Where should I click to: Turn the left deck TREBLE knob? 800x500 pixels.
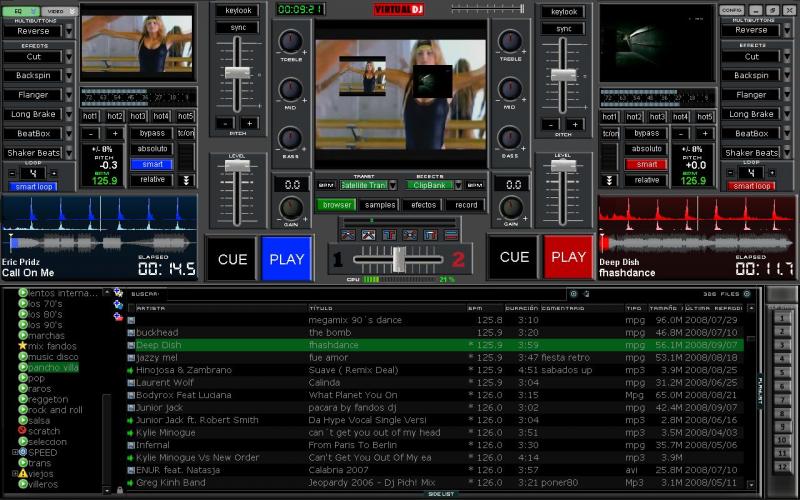[x=291, y=41]
